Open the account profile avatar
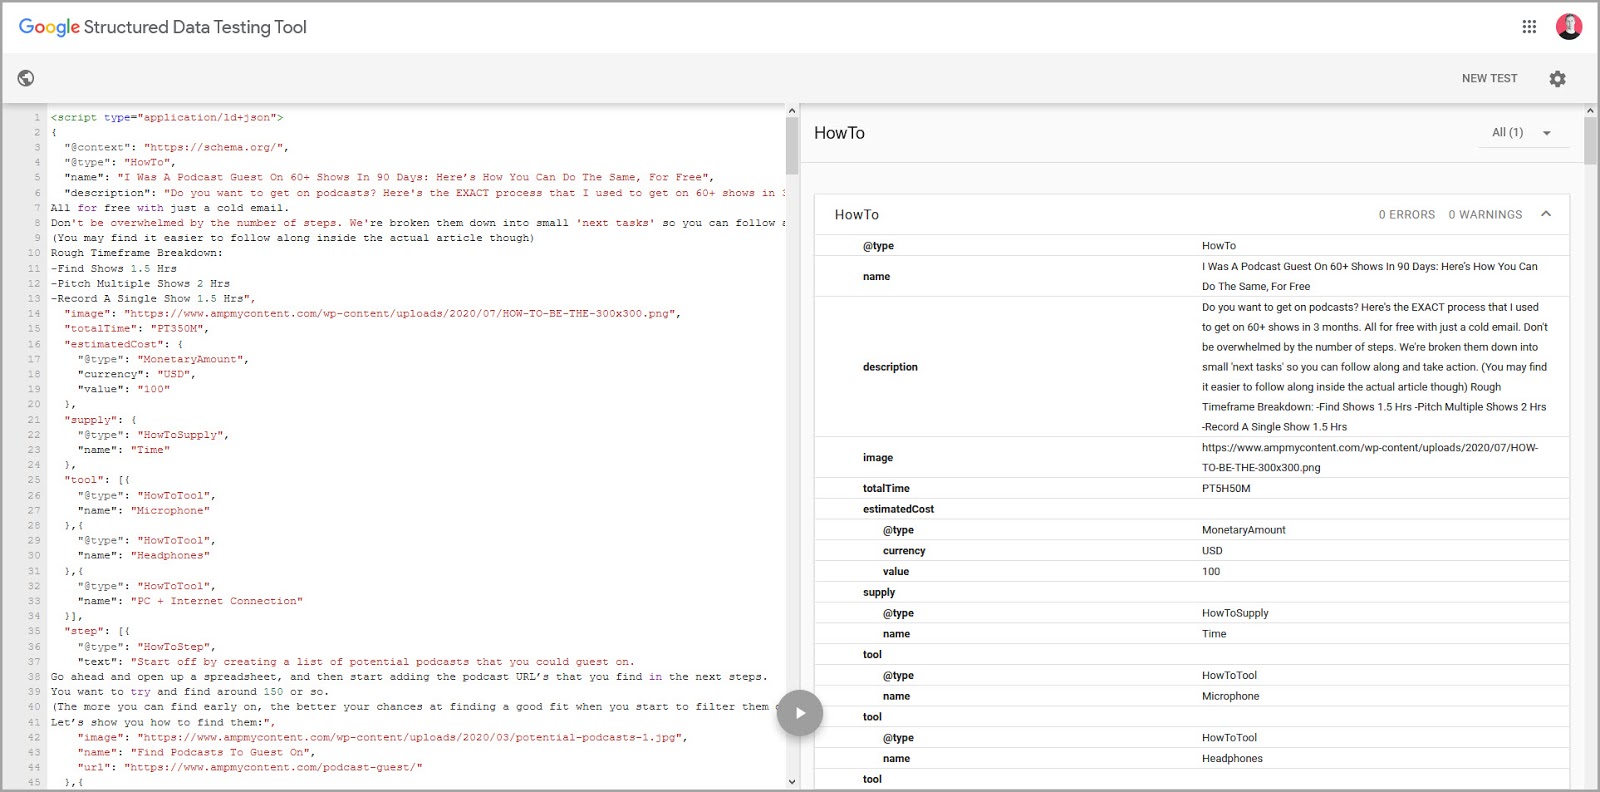Screen dimensions: 1600x792 tap(1568, 27)
